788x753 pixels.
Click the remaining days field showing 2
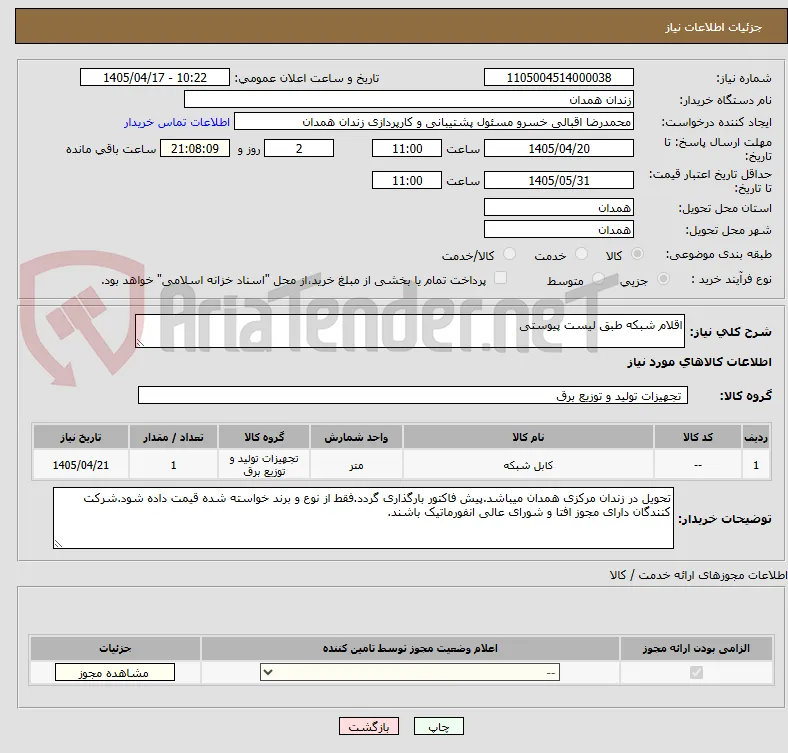point(299,148)
